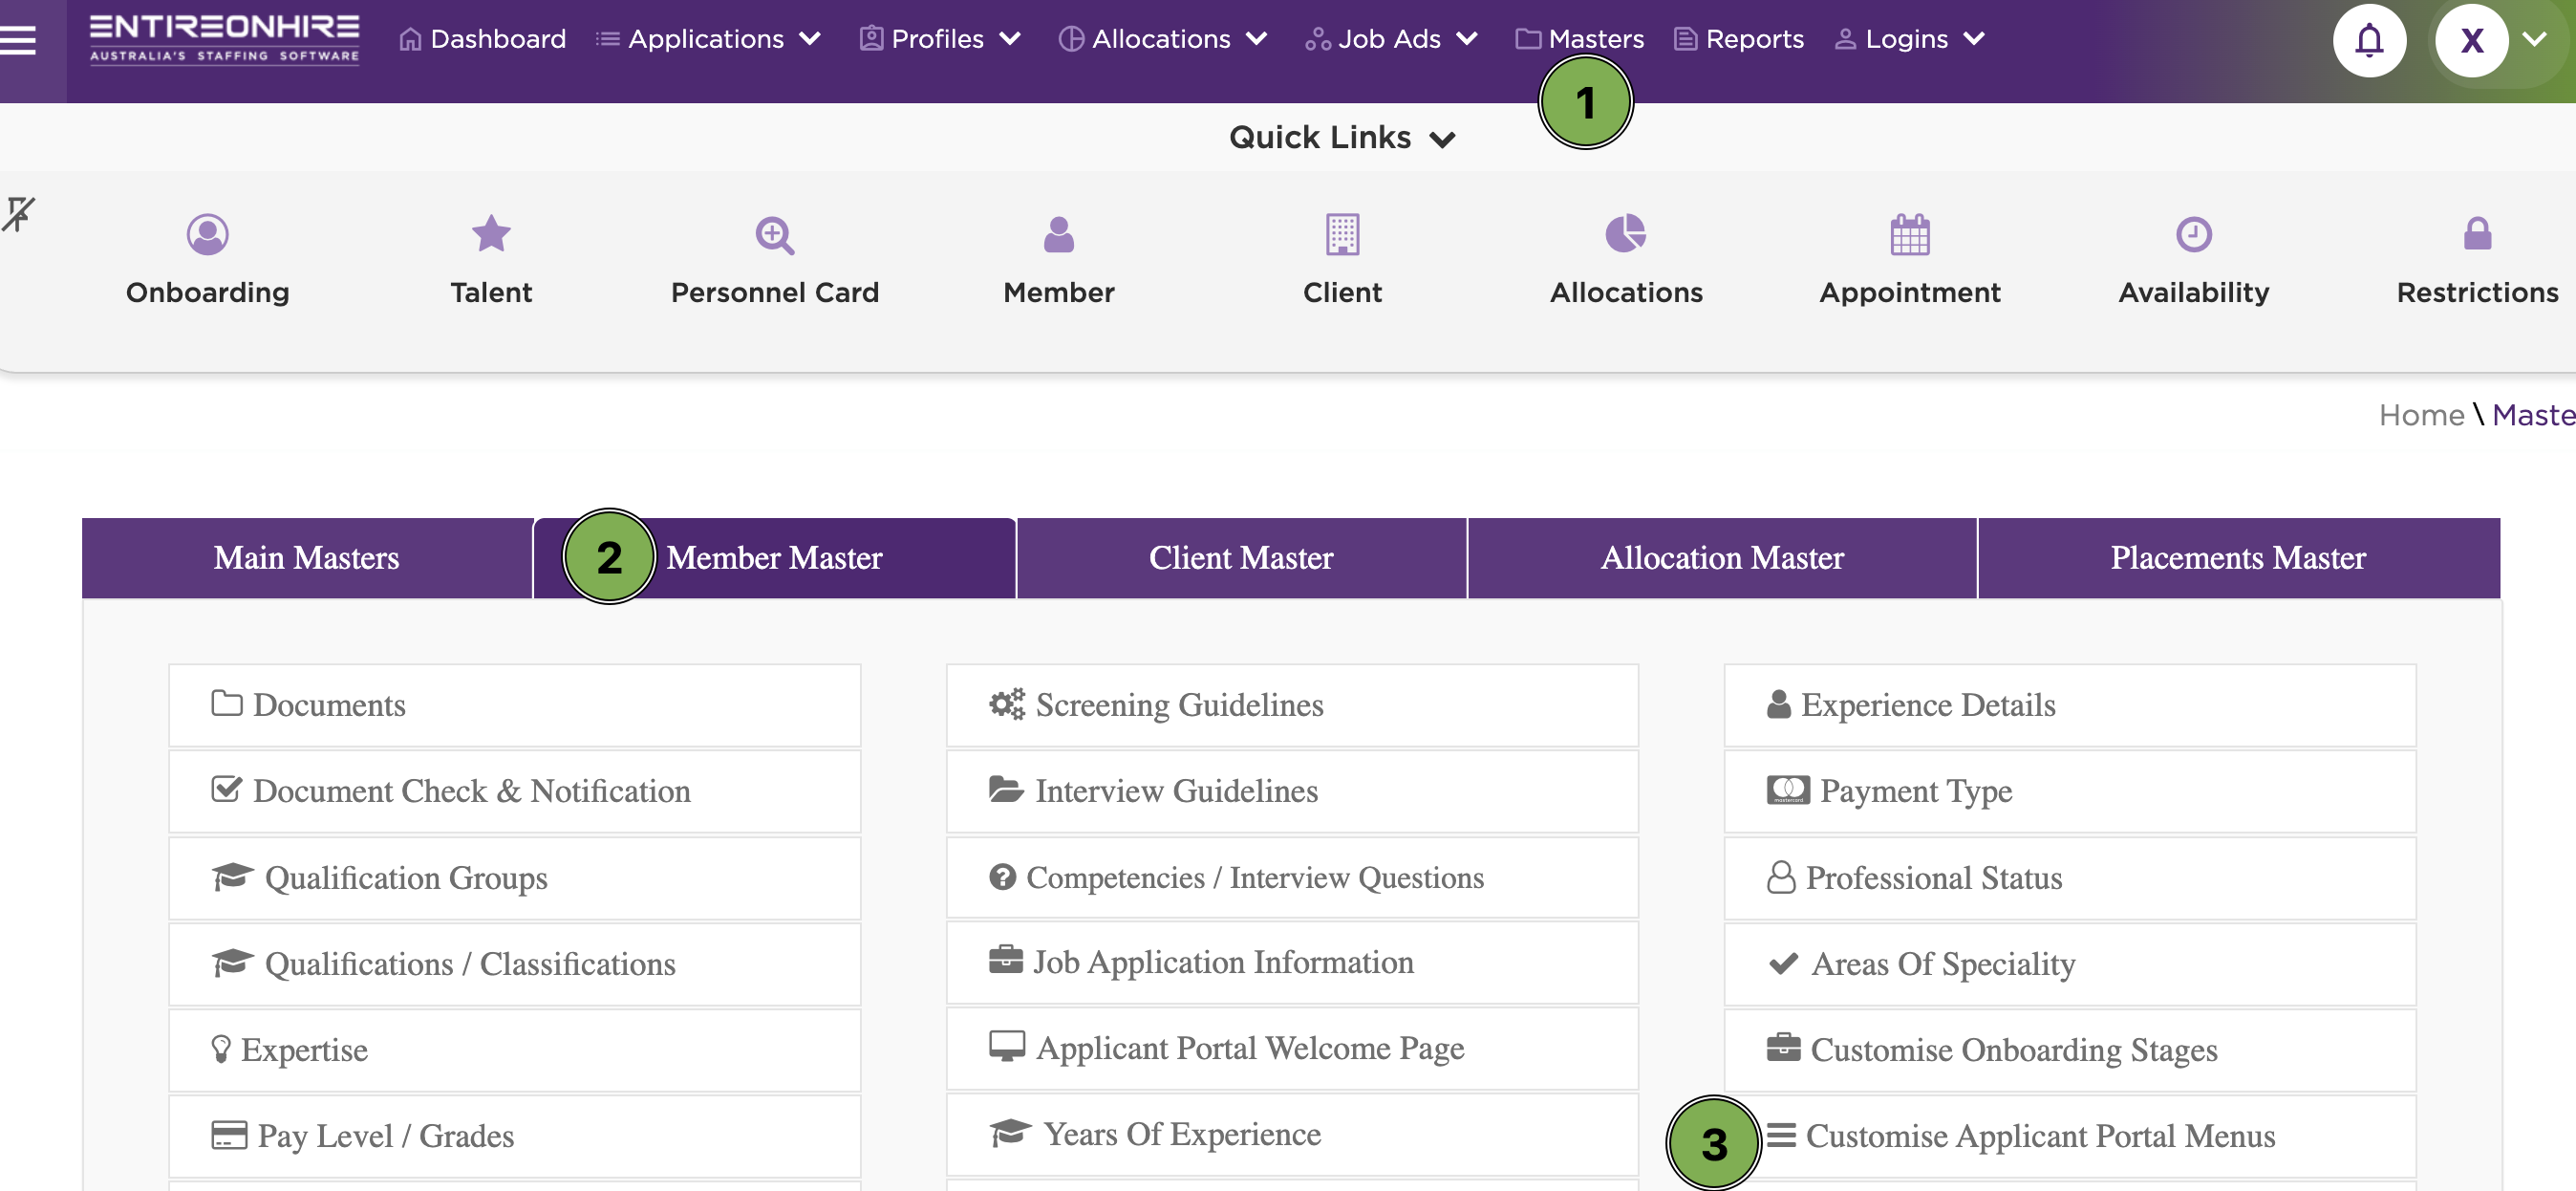Viewport: 2576px width, 1191px height.
Task: Click the Customise Onboarding Stages briefcase icon
Action: pyautogui.click(x=1784, y=1047)
